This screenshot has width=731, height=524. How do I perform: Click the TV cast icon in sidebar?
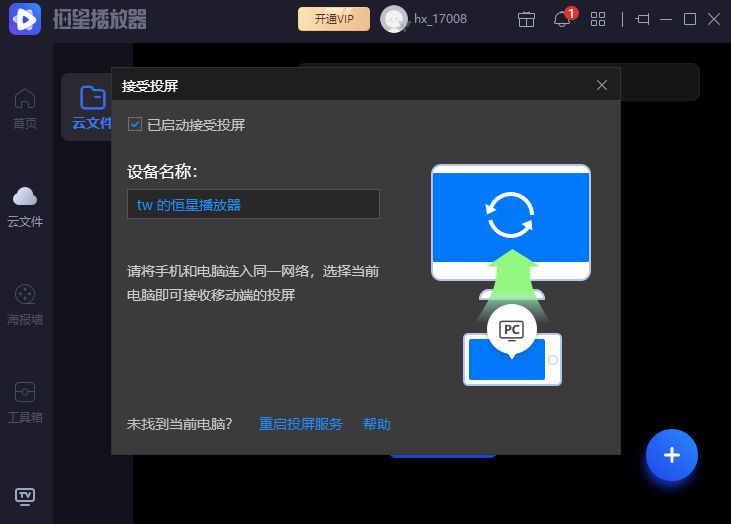pos(25,496)
